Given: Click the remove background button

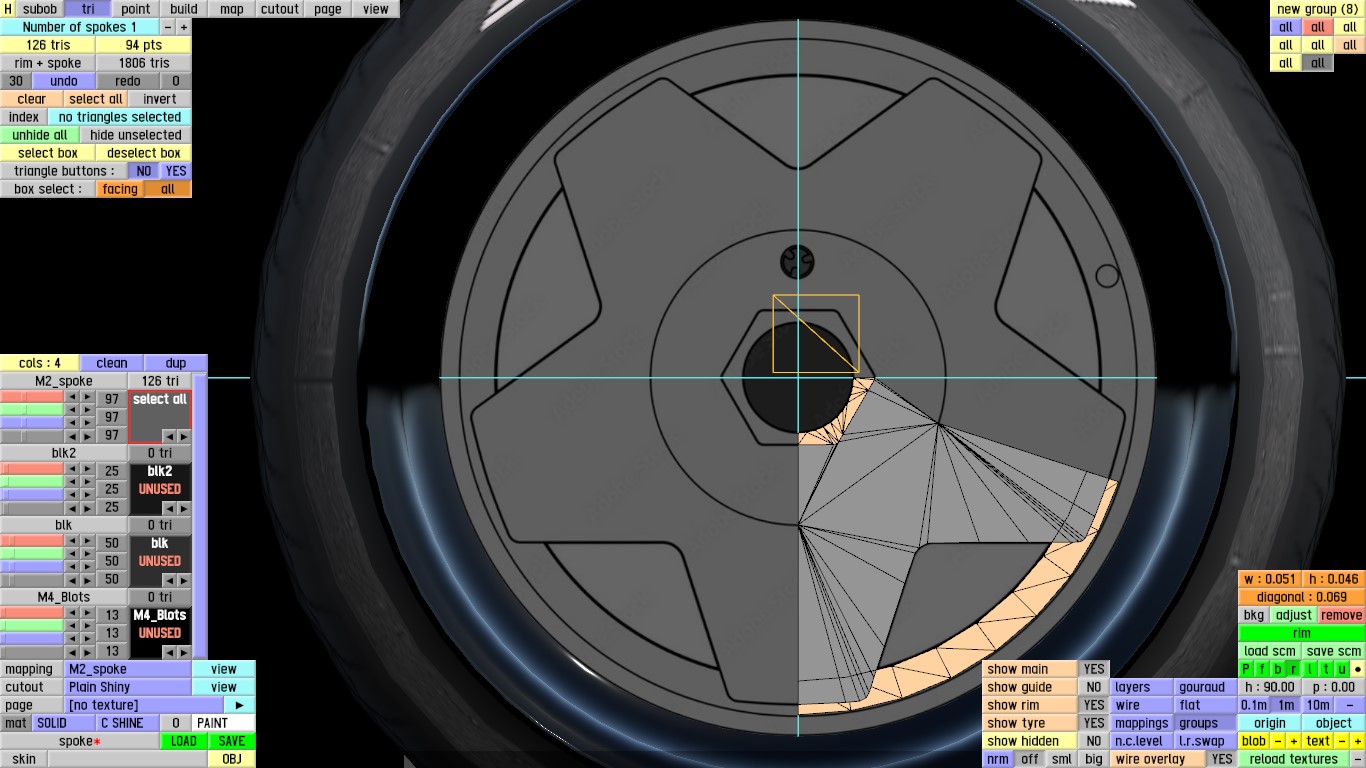Looking at the screenshot, I should 1342,615.
